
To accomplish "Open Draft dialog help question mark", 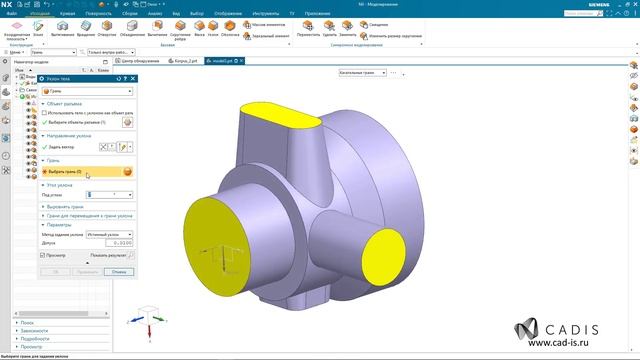I will [125, 78].
